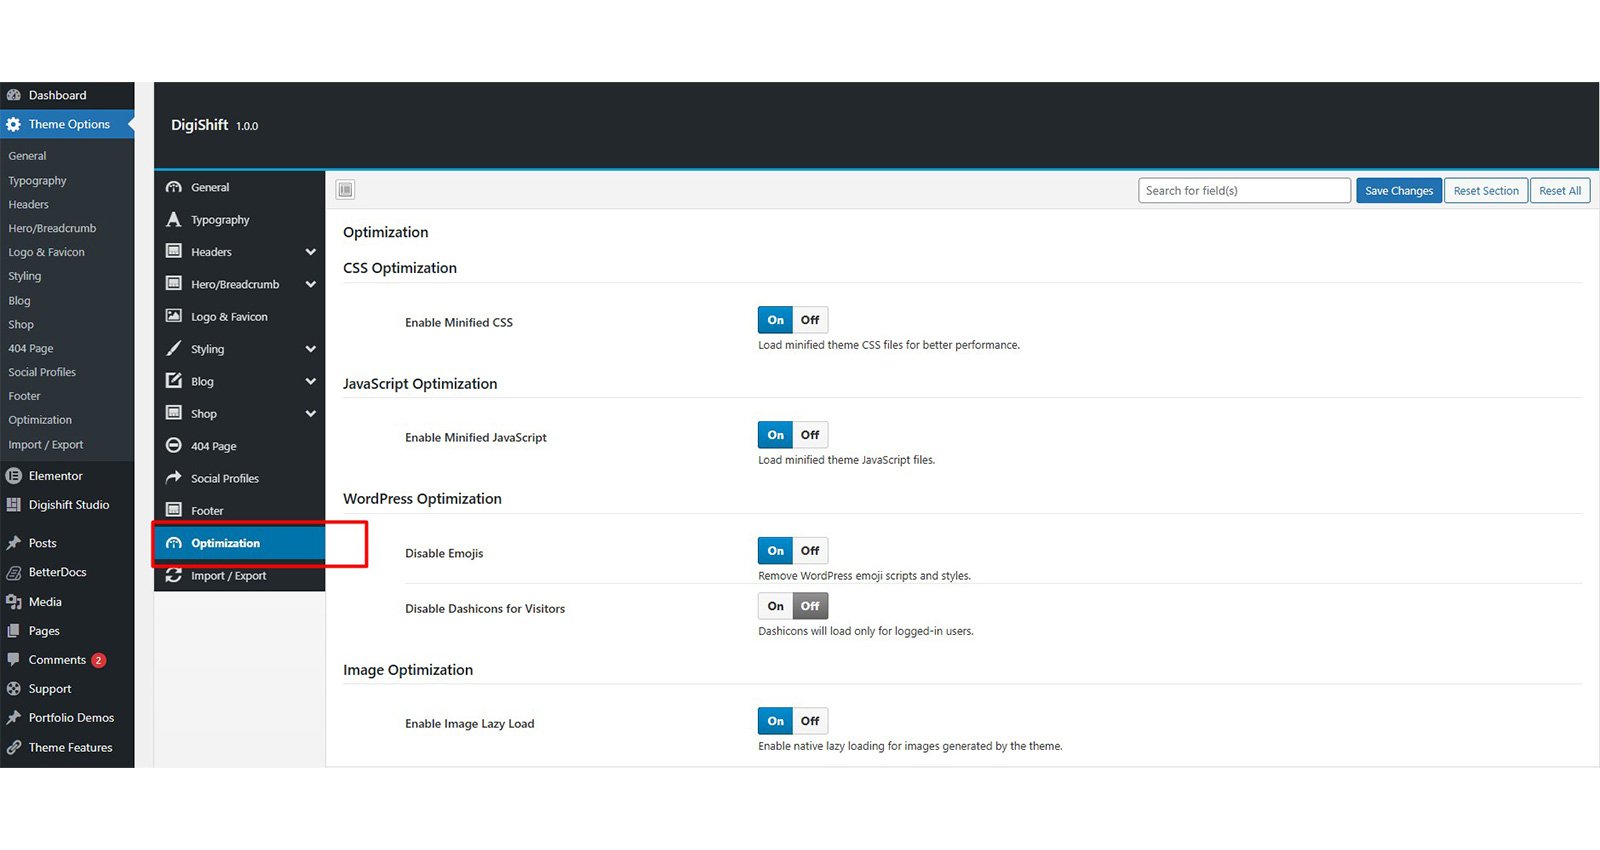Click the Logo & Favicon image icon
The width and height of the screenshot is (1600, 850).
click(x=174, y=316)
